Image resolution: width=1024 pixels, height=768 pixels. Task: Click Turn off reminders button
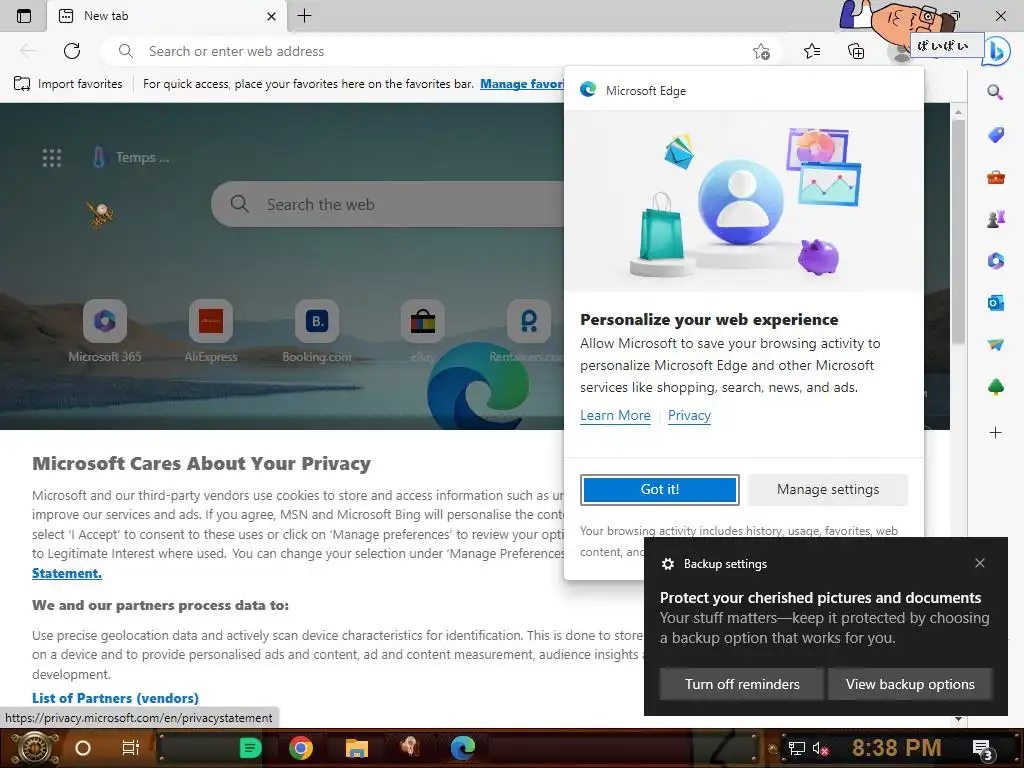pyautogui.click(x=742, y=684)
